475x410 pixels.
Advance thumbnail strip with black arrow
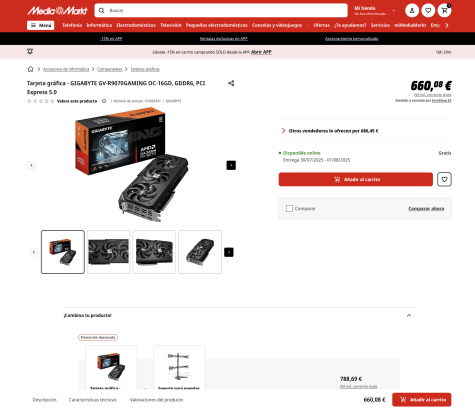[229, 252]
